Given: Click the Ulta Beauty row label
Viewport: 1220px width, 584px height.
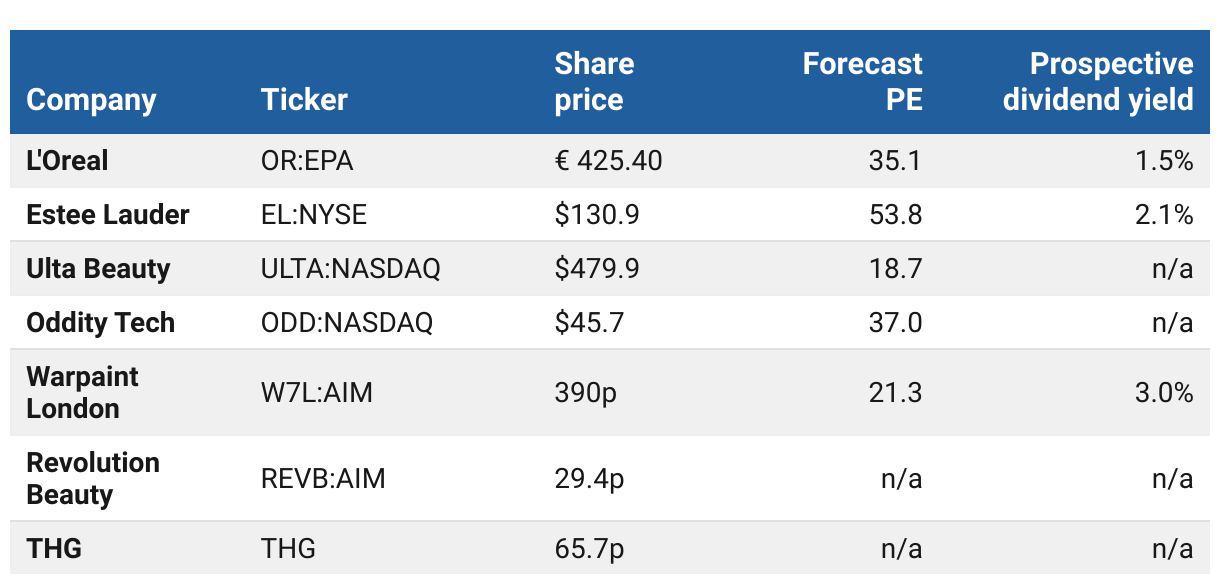Looking at the screenshot, I should pos(98,268).
